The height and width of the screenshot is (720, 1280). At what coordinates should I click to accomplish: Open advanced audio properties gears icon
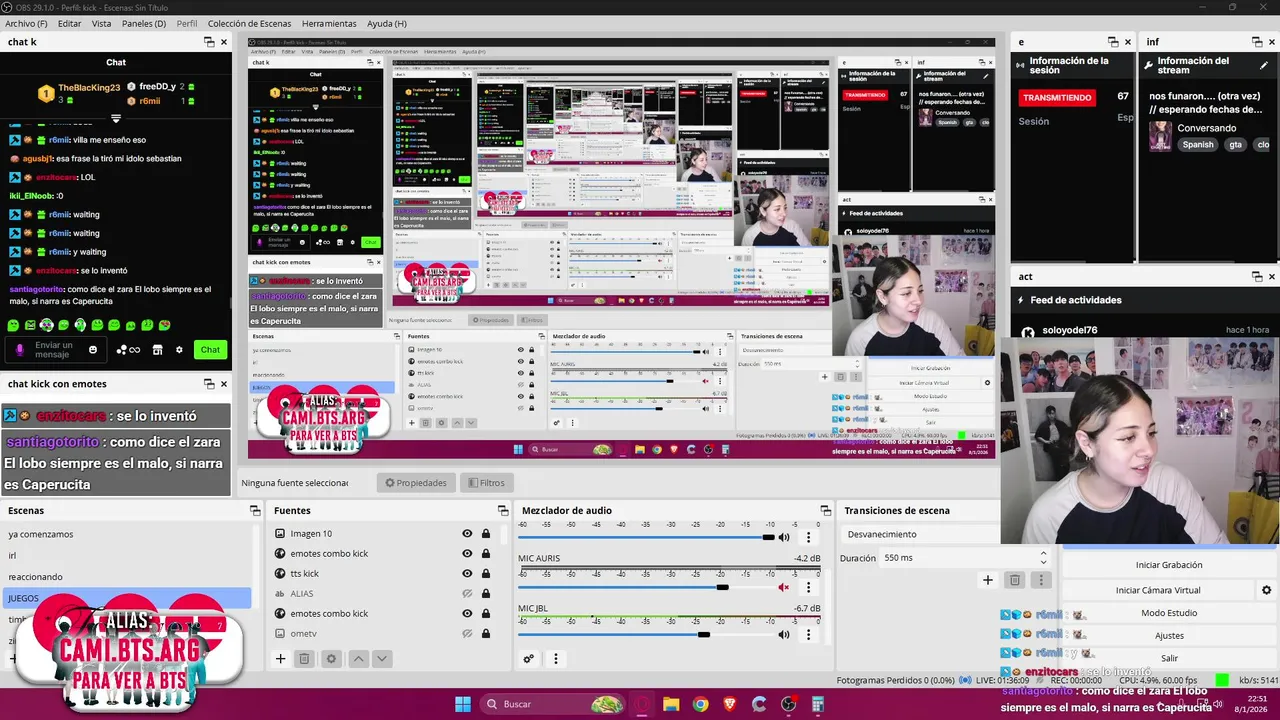click(529, 659)
